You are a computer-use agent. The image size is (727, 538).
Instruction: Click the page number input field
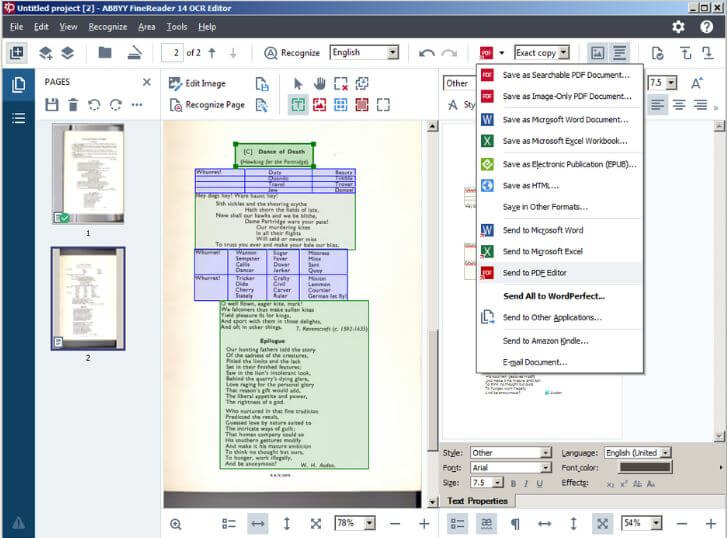pos(172,53)
